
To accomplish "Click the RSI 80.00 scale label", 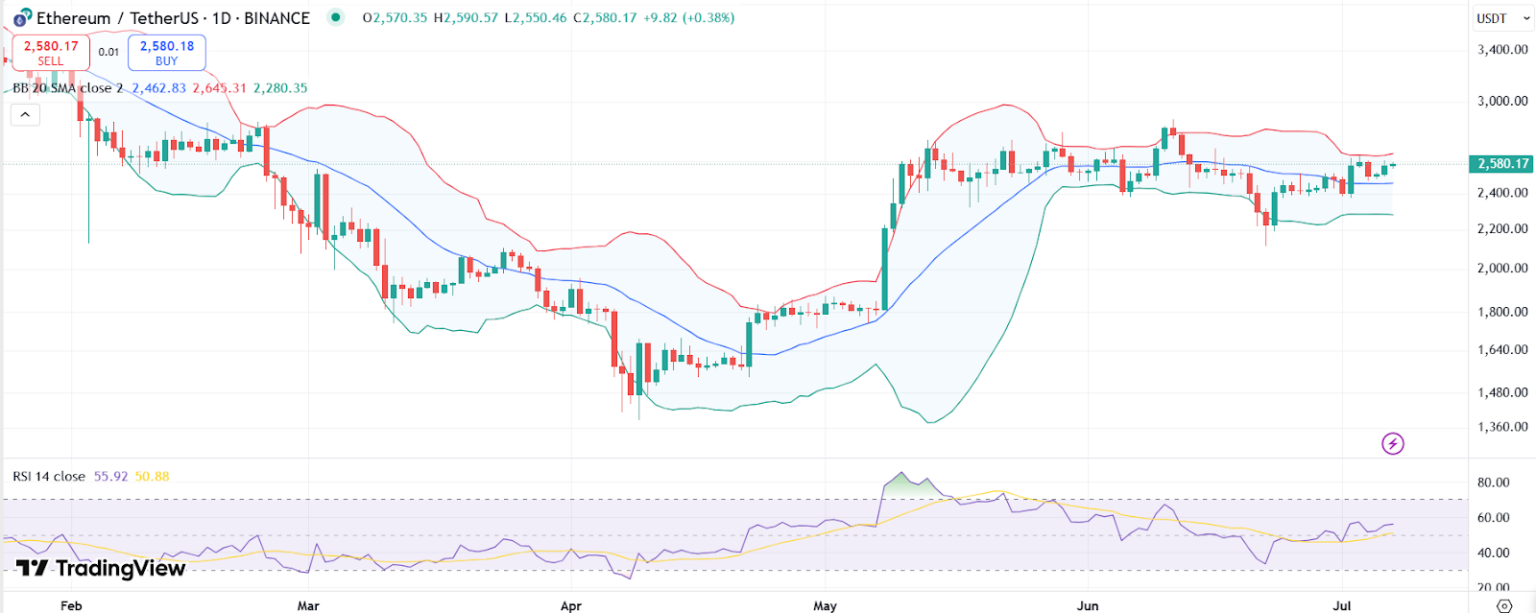I will [1493, 483].
